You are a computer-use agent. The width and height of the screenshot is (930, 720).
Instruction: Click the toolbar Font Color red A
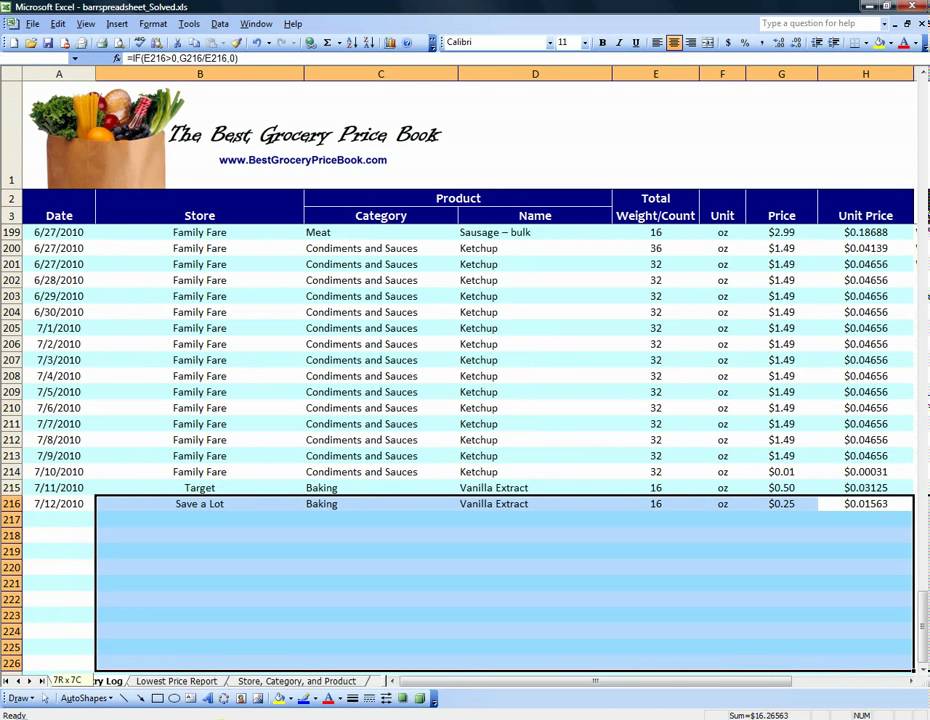904,43
